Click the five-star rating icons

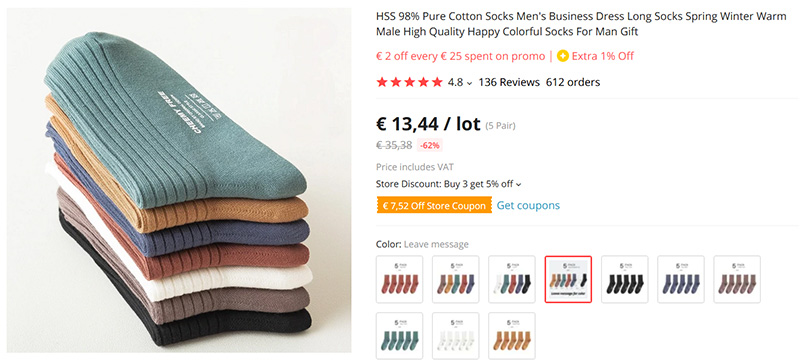[x=409, y=82]
